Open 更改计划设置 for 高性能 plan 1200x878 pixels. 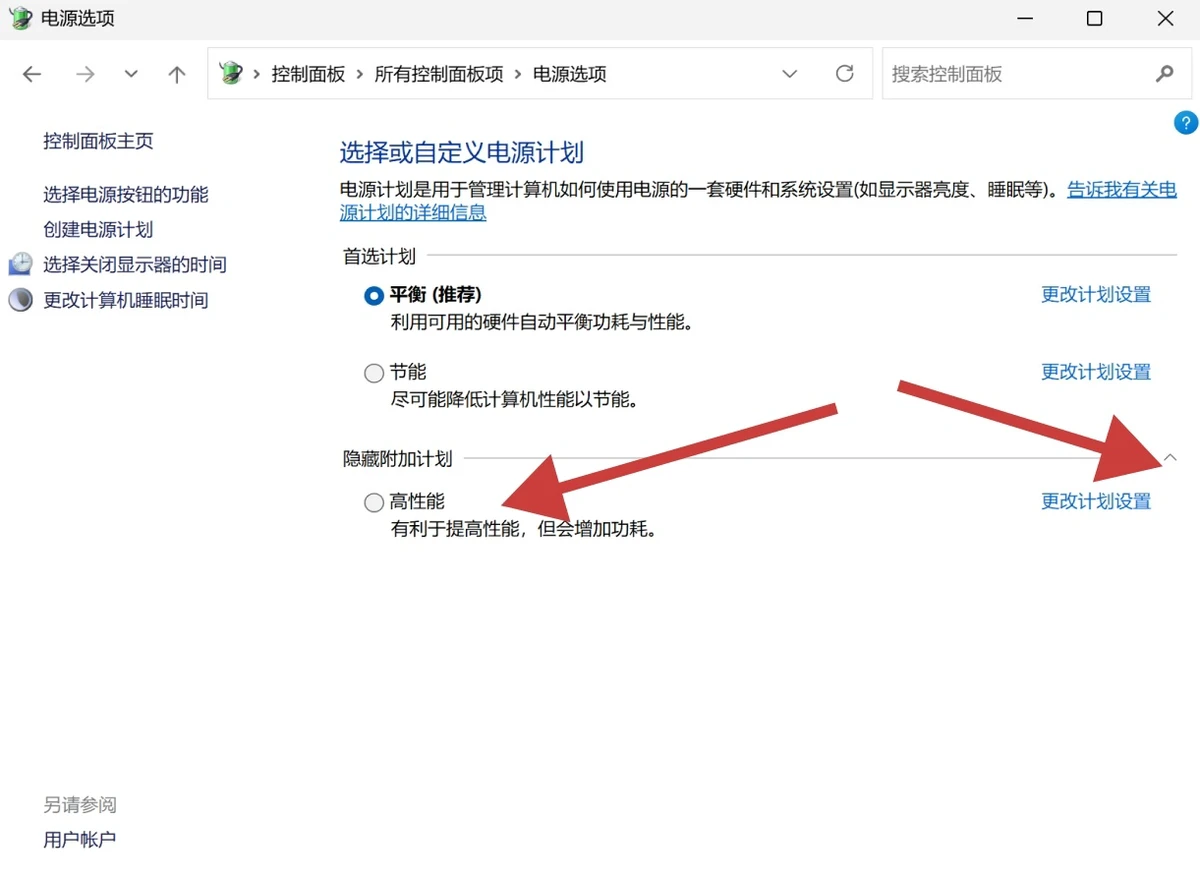pos(1096,501)
